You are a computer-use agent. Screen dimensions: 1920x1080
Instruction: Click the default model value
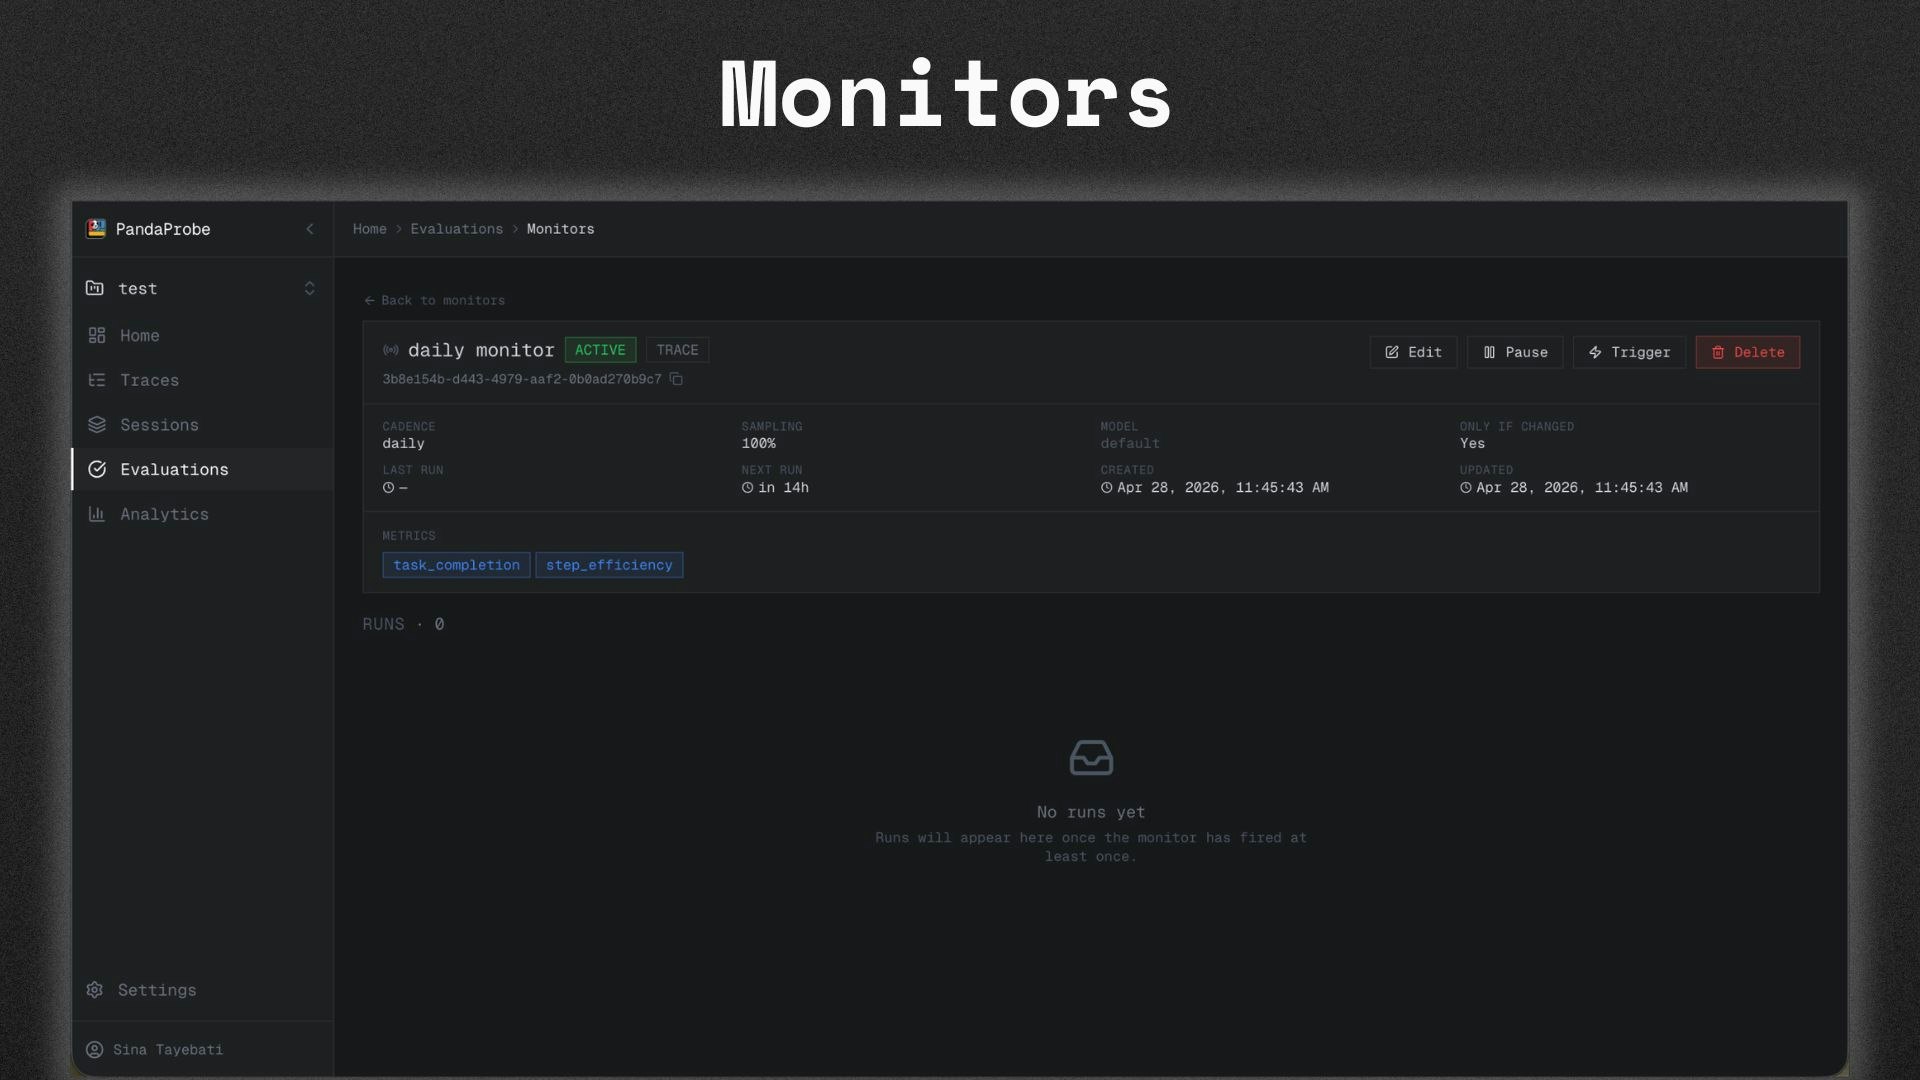click(1130, 443)
